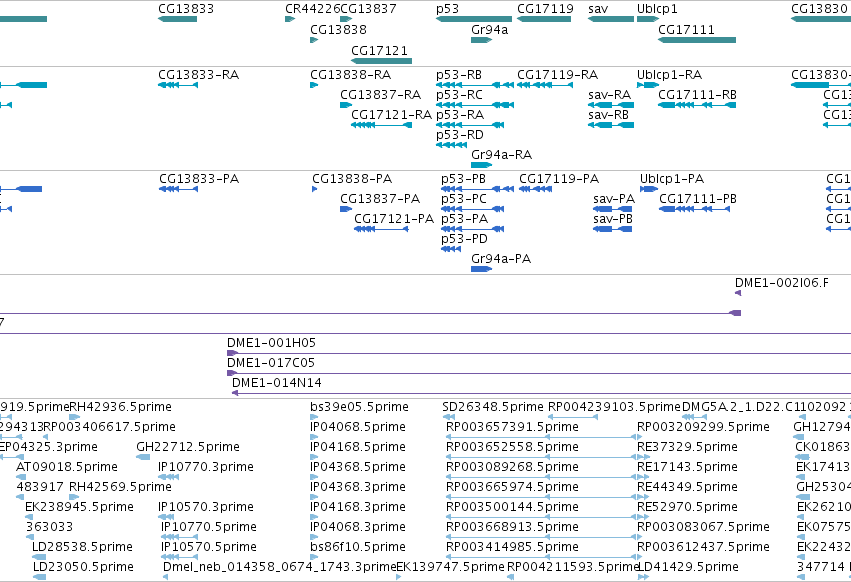Select the bs39e05.5prime EST label
This screenshot has width=851, height=582.
pyautogui.click(x=359, y=407)
